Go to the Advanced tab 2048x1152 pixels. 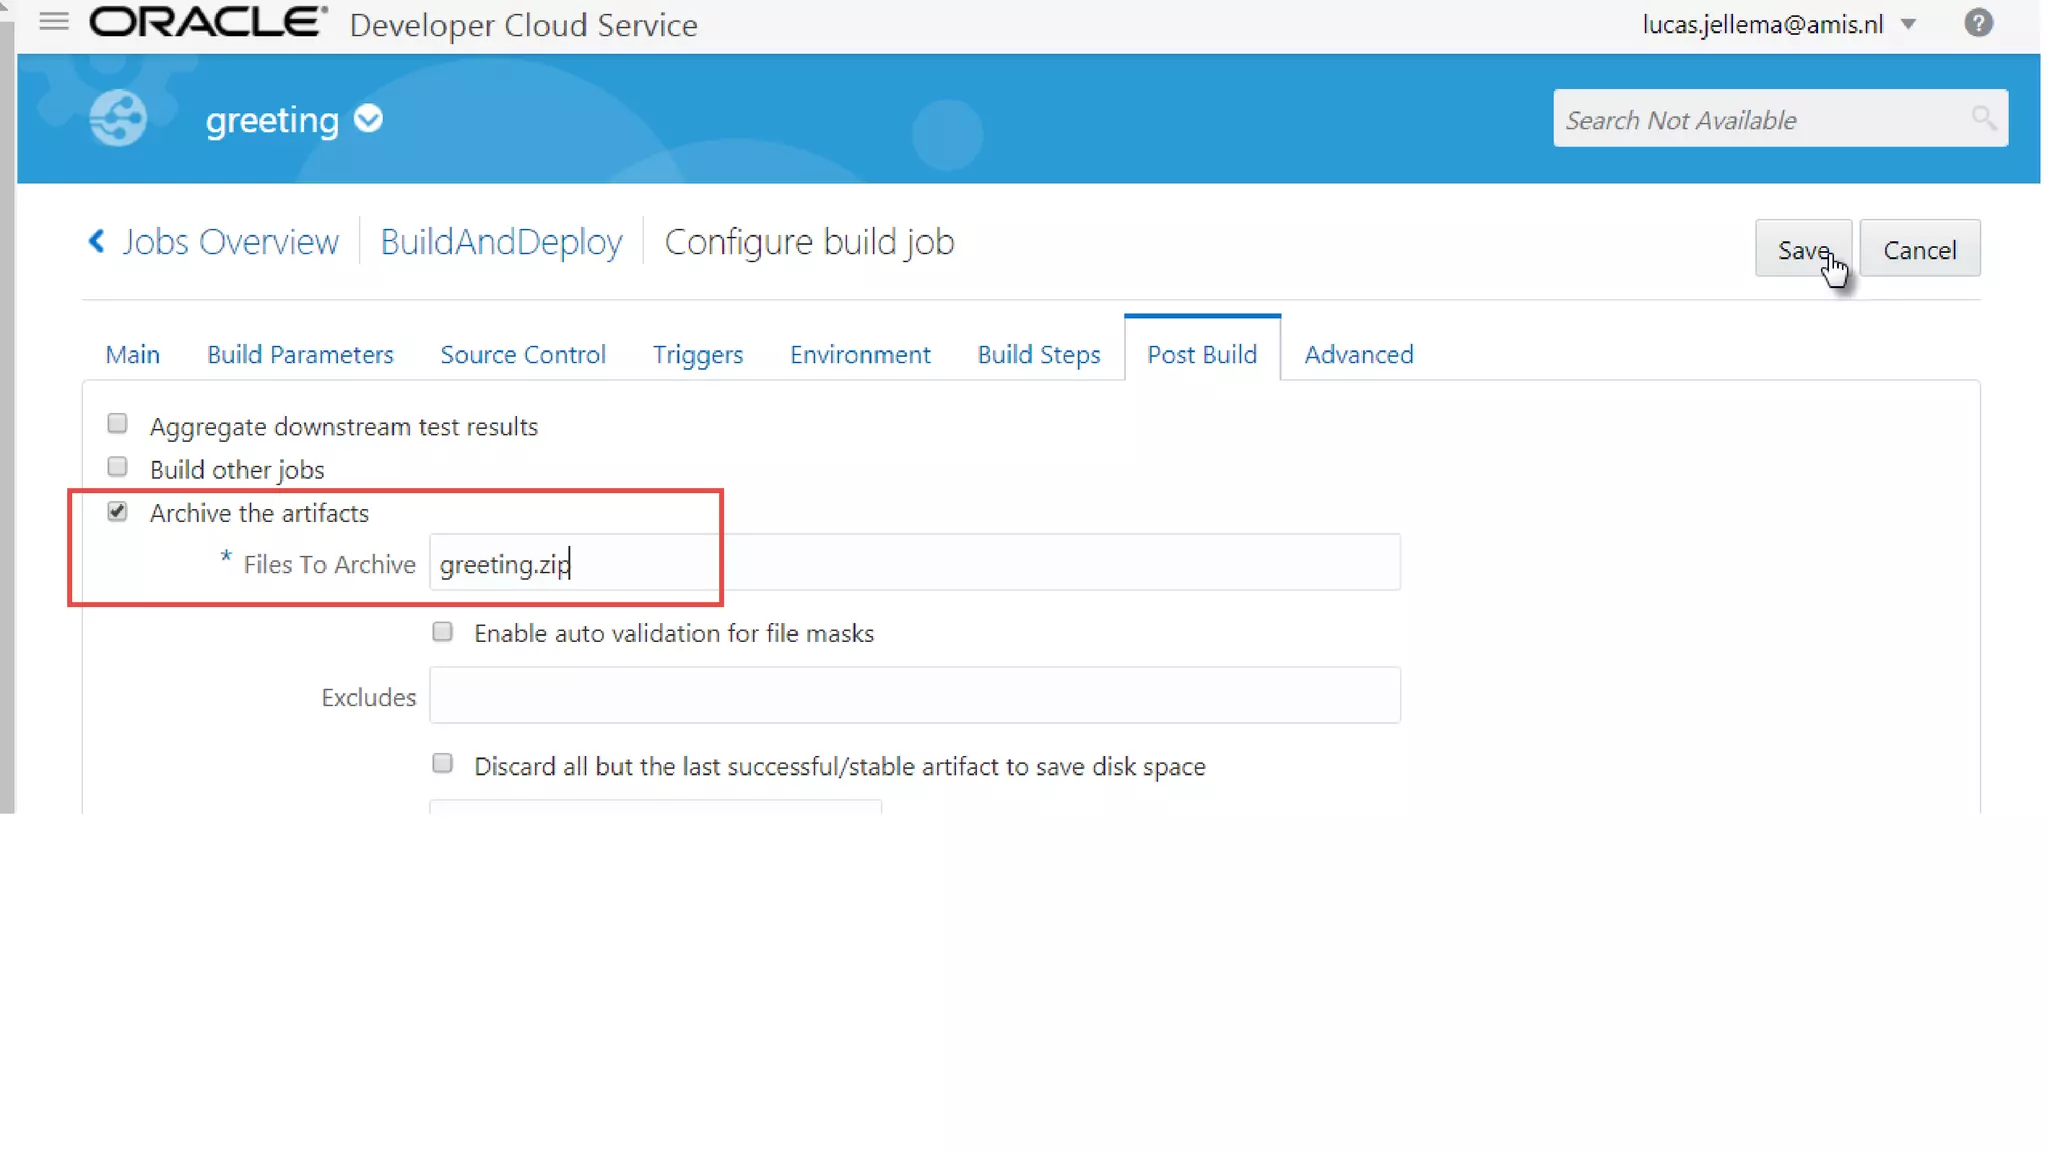pos(1358,354)
